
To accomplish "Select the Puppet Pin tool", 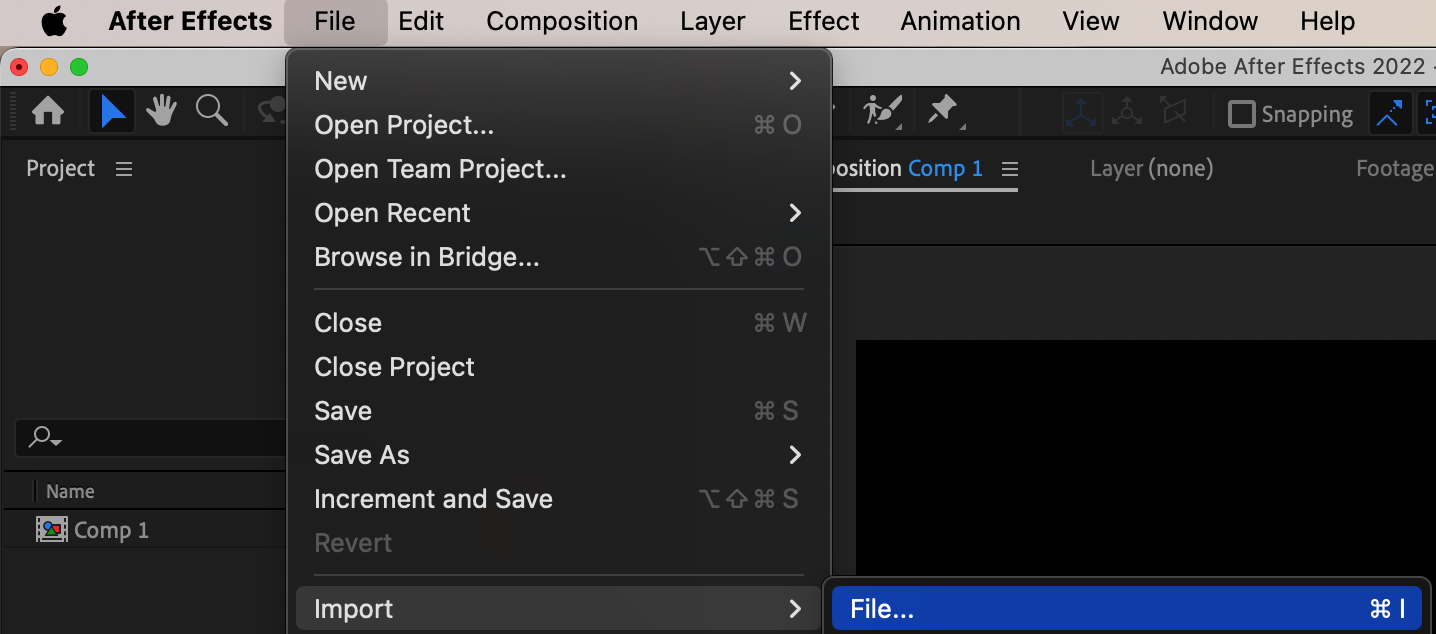I will [943, 111].
